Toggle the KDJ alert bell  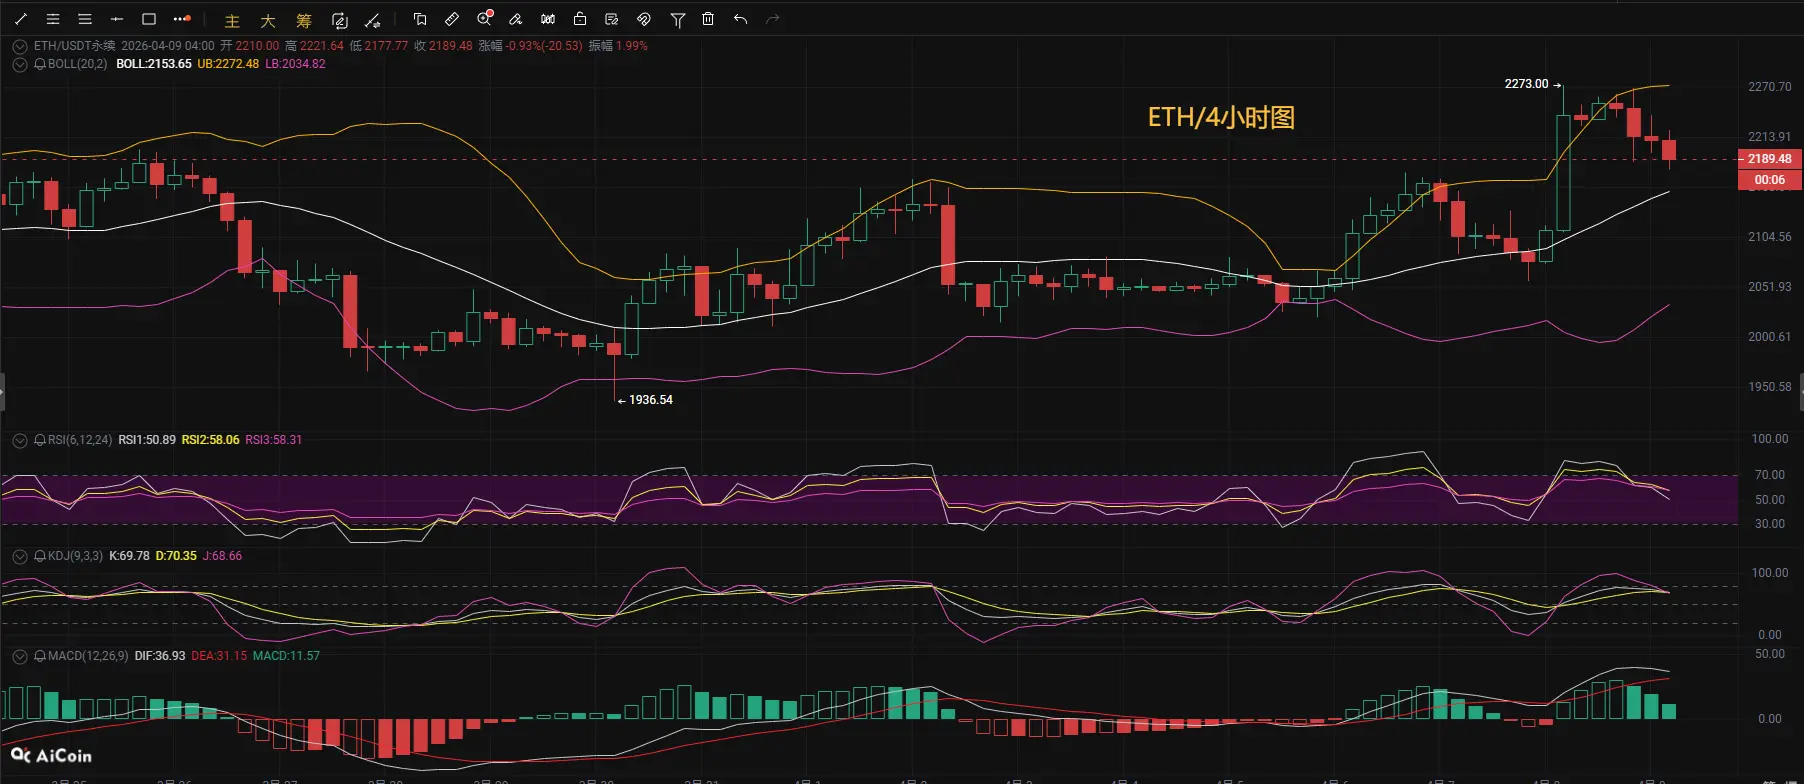click(40, 556)
